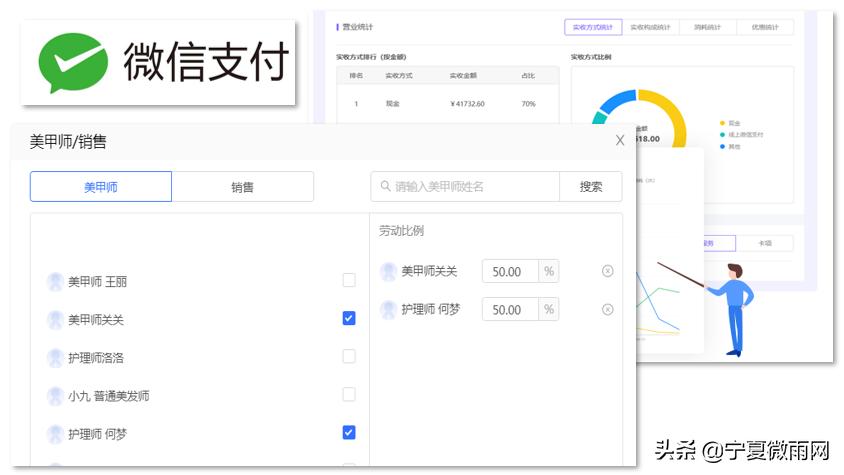Click the yellow legend dot in donut chart
The image size is (844, 475).
click(x=722, y=123)
